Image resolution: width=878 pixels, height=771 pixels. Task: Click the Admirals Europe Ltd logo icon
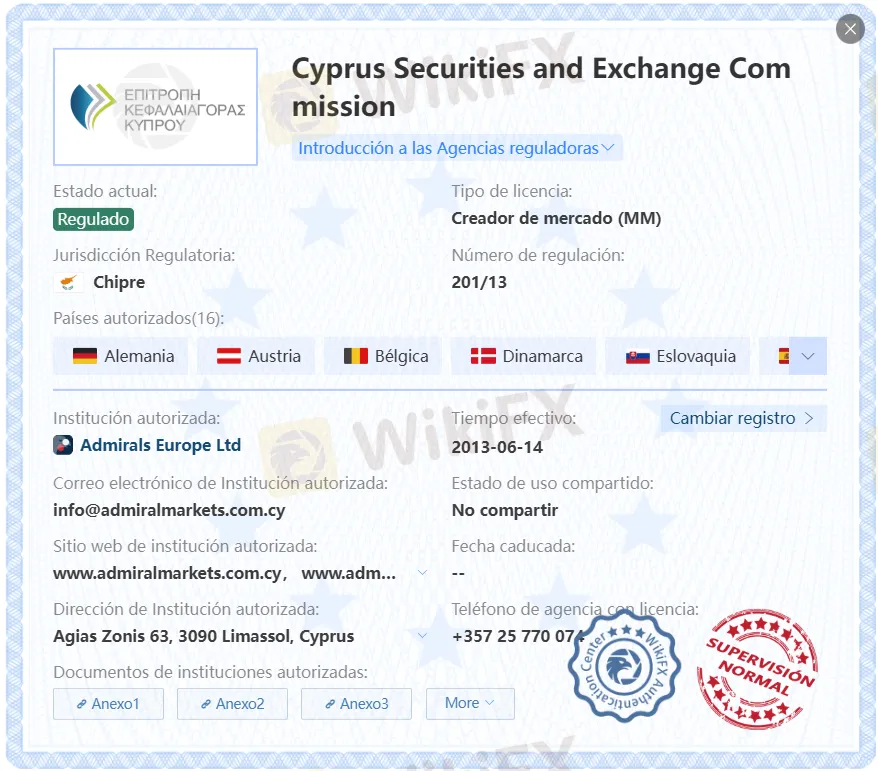click(x=63, y=445)
